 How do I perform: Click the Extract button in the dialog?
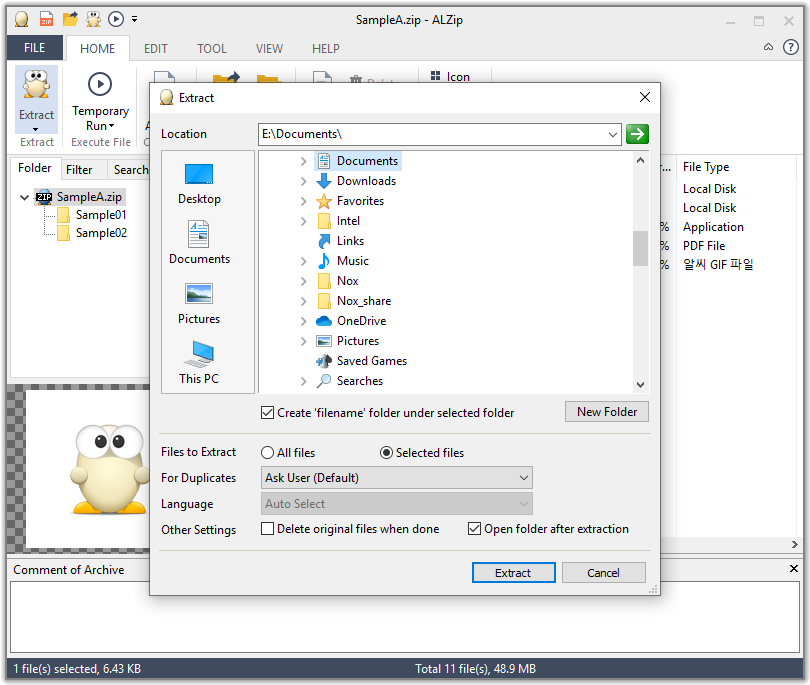(513, 573)
